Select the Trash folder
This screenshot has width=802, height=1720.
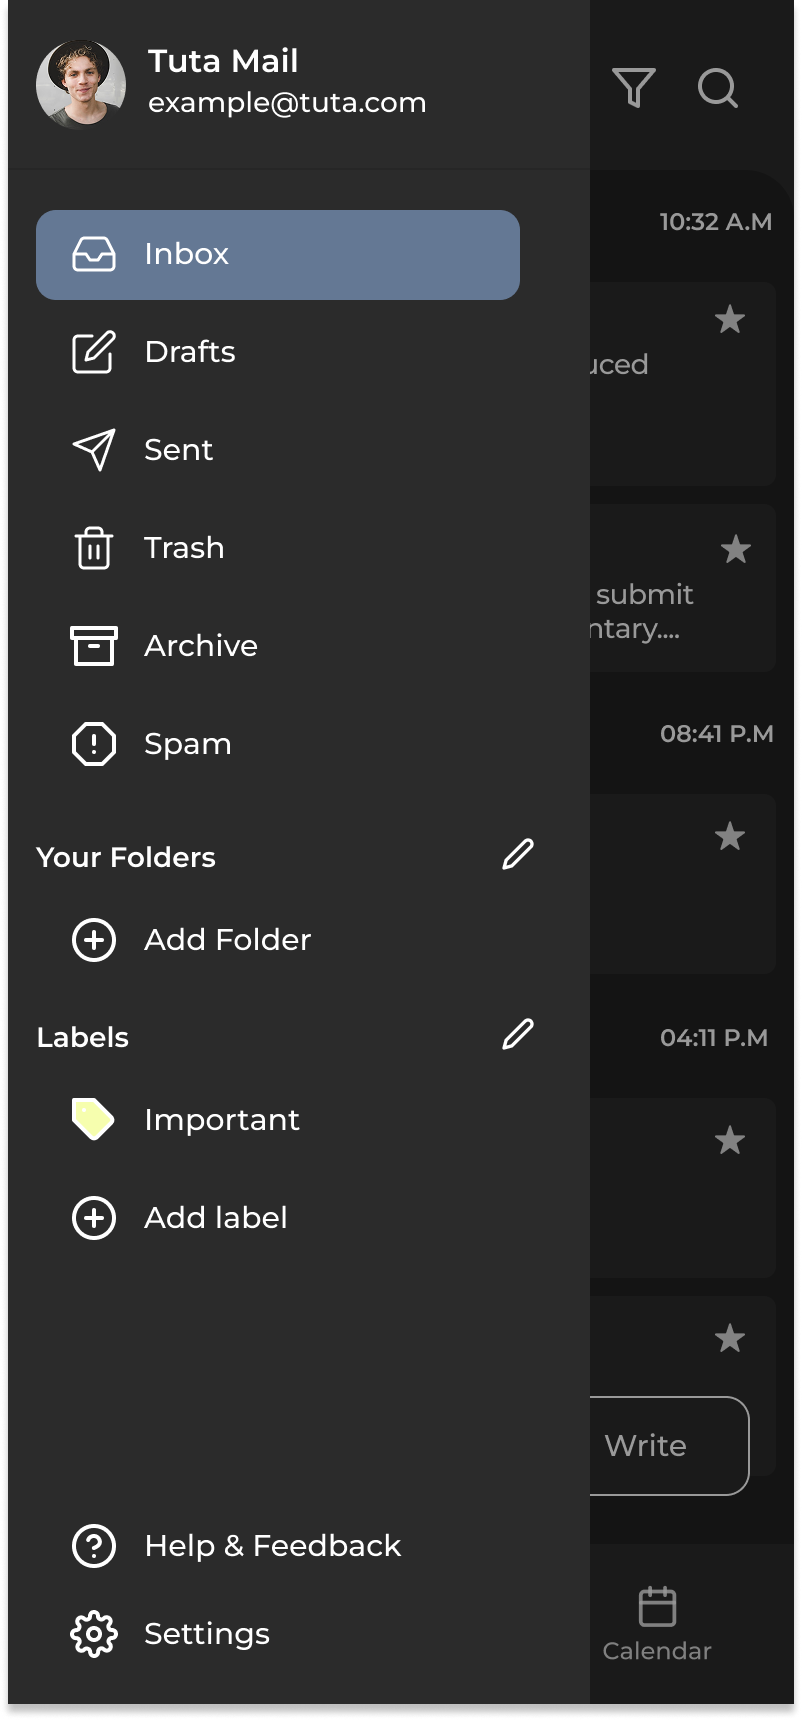click(183, 549)
